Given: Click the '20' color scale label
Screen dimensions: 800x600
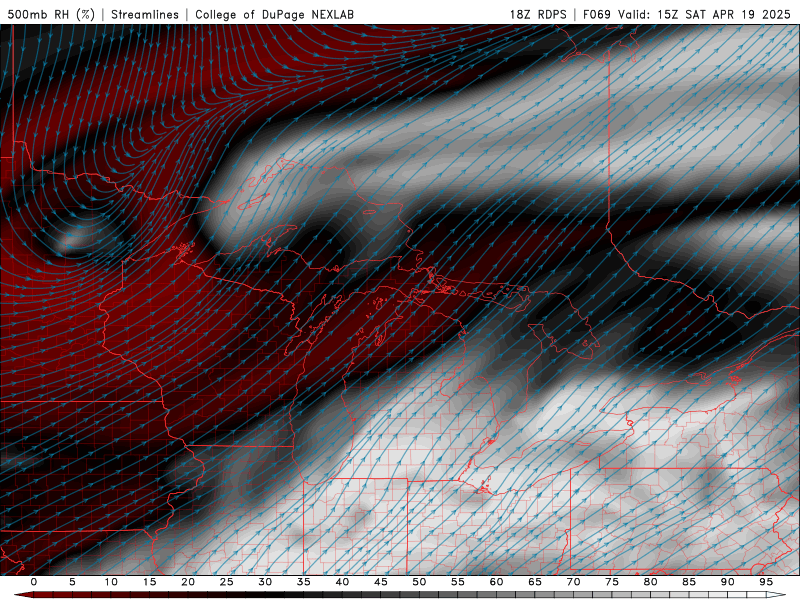Looking at the screenshot, I should click(188, 582).
